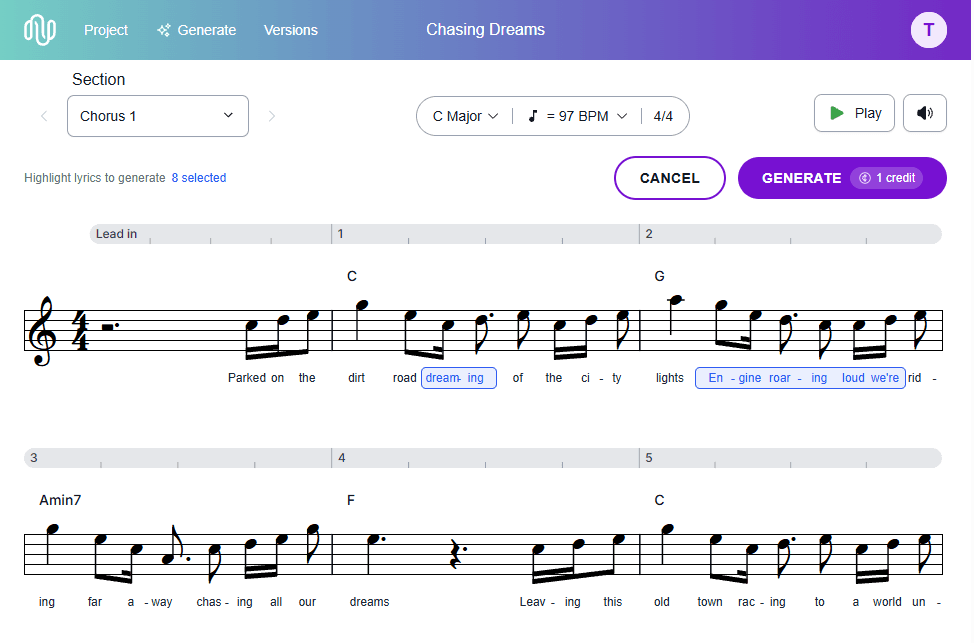974x643 pixels.
Task: Click the app logo icon
Action: (40, 30)
